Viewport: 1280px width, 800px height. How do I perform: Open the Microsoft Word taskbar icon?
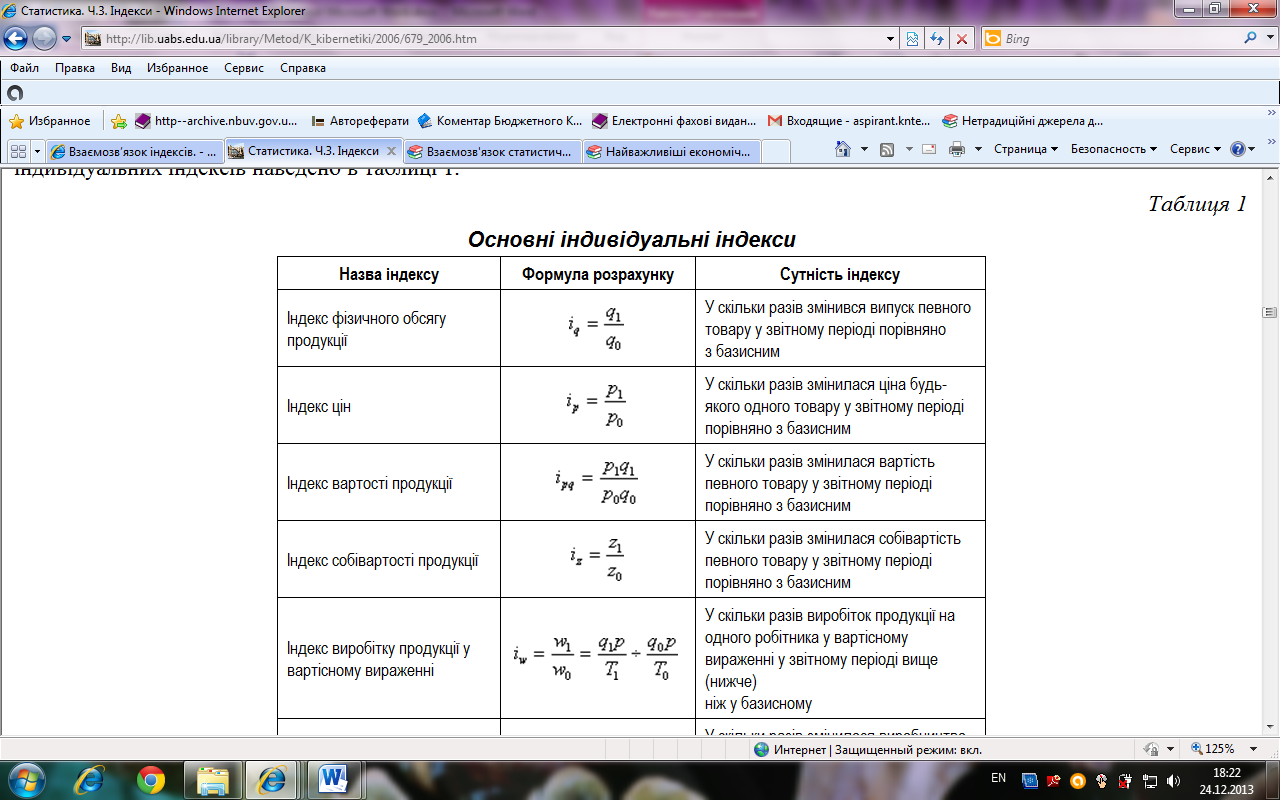point(332,780)
